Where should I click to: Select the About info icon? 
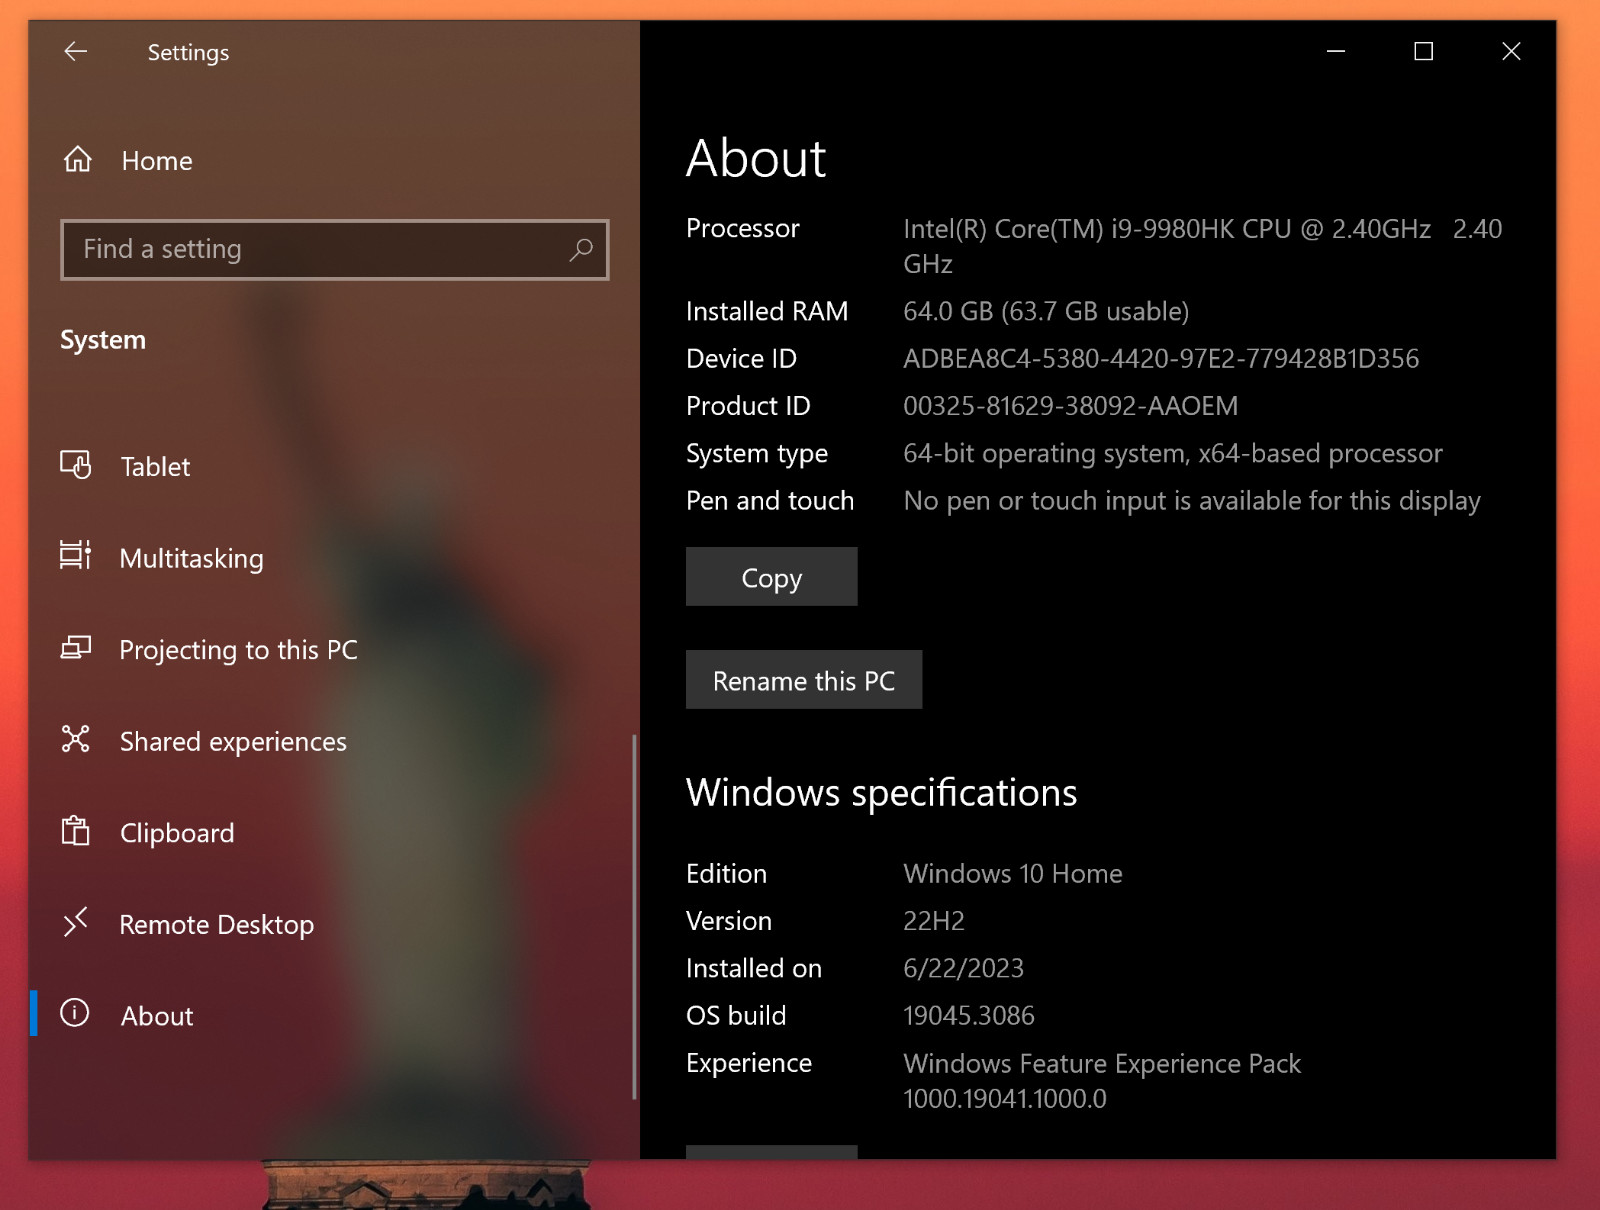(75, 1014)
